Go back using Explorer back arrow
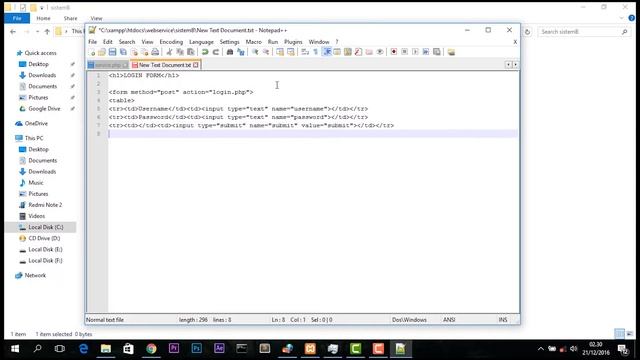This screenshot has width=640, height=360. pos(13,31)
